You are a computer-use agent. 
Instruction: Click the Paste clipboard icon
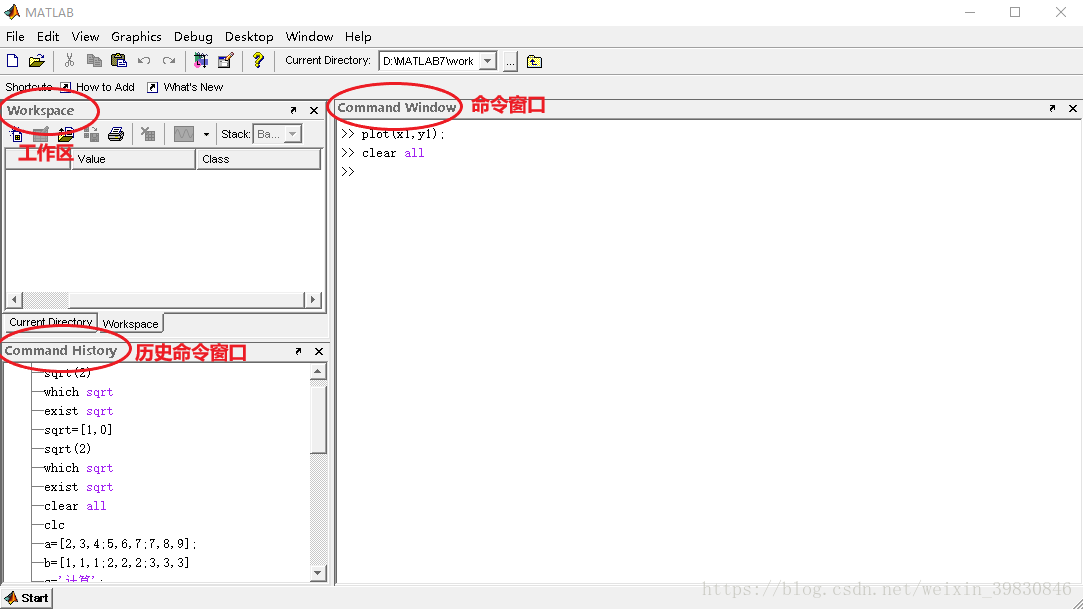click(x=119, y=61)
